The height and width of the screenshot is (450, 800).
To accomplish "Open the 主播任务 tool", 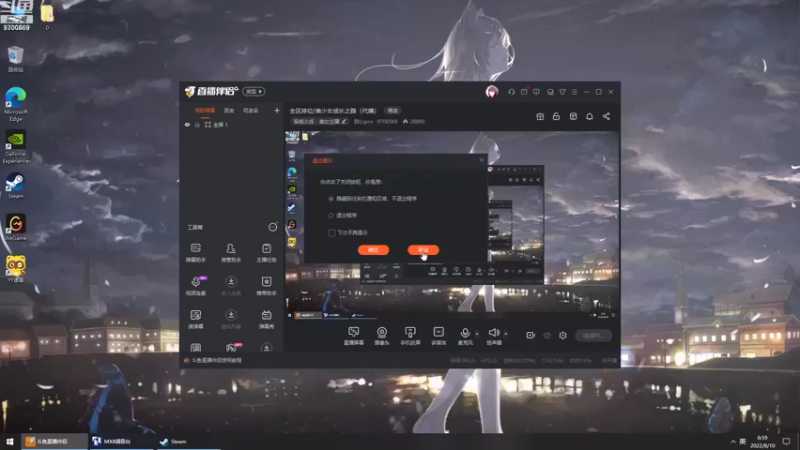I will (x=266, y=252).
